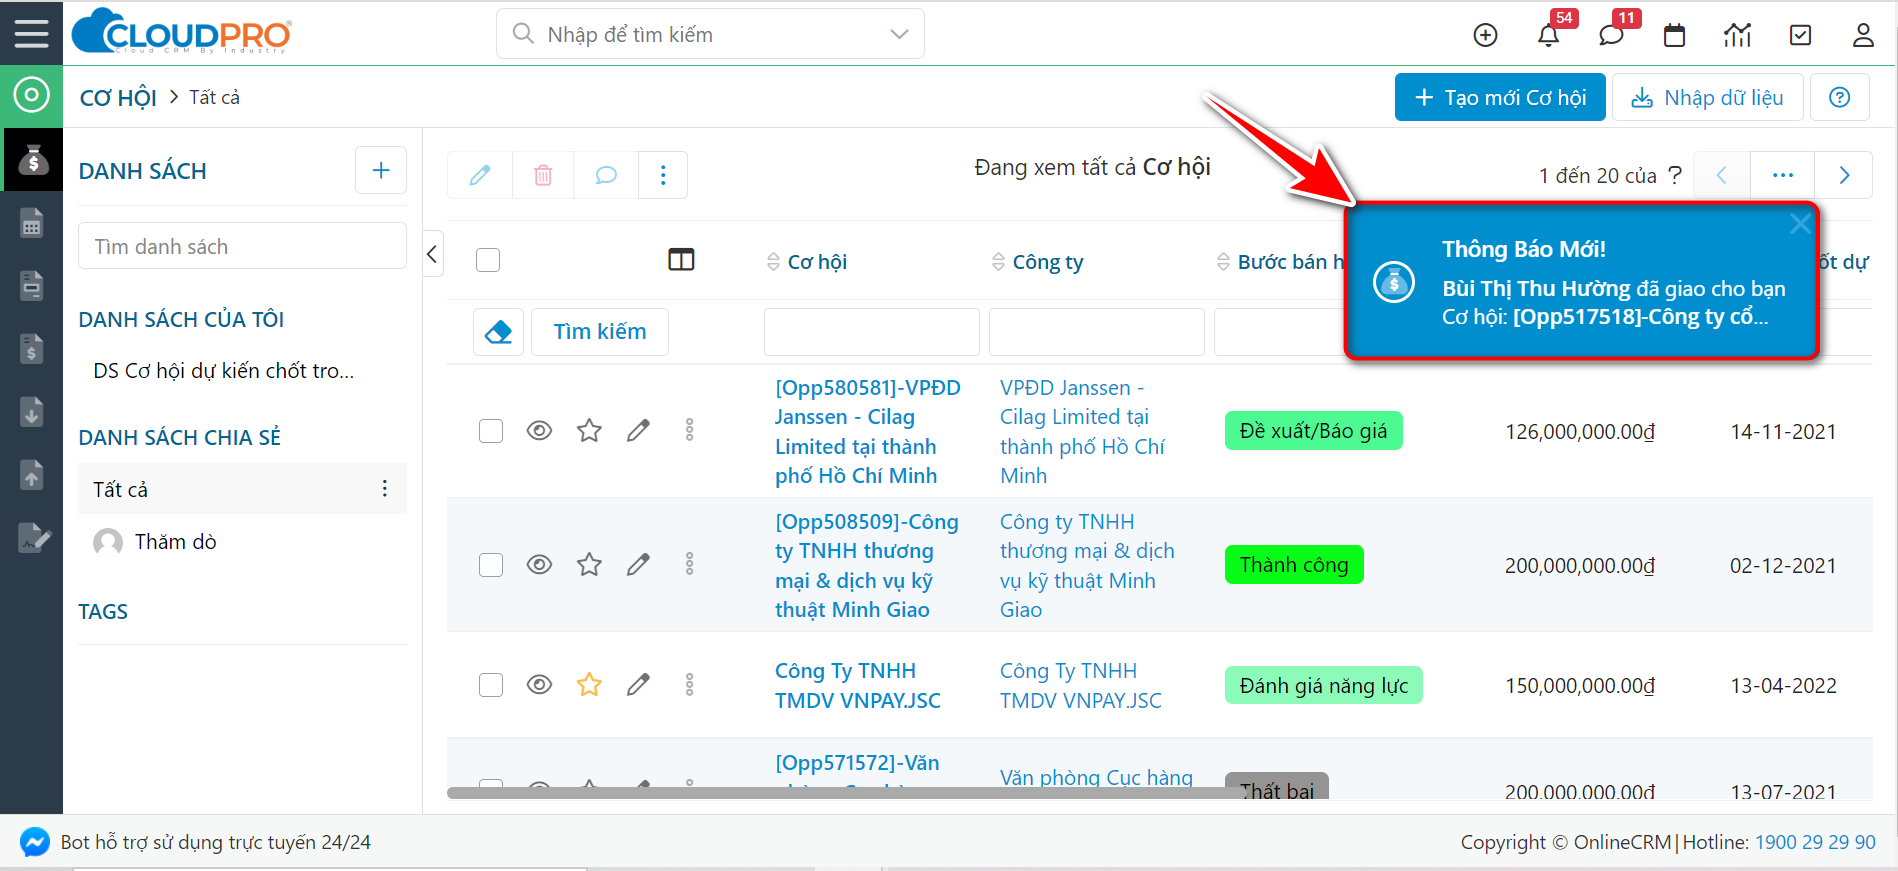Click Tạo mới Cơ hội button

click(x=1500, y=97)
